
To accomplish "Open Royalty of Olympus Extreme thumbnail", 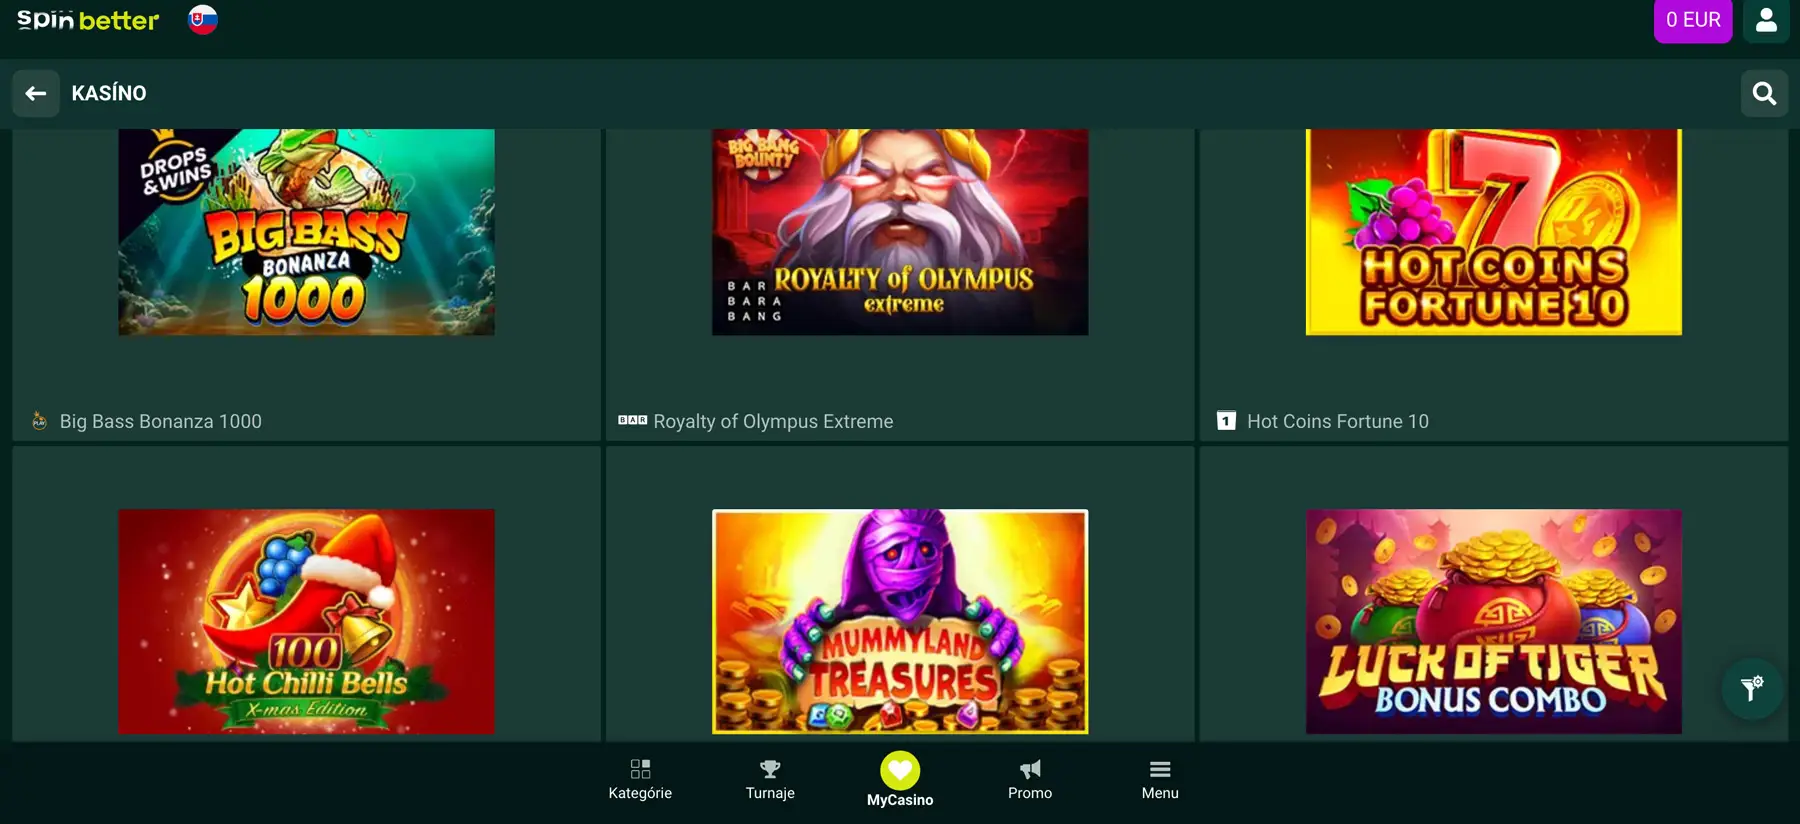I will point(900,232).
